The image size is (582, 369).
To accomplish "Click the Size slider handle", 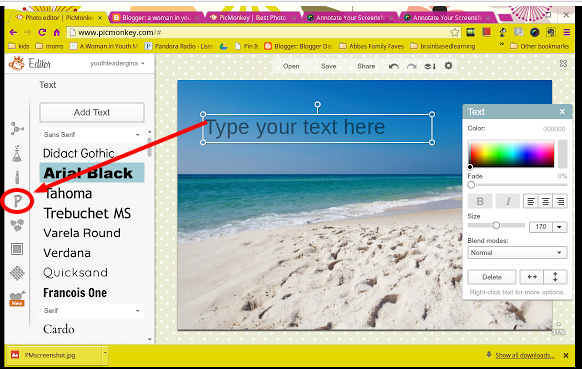I will [496, 225].
